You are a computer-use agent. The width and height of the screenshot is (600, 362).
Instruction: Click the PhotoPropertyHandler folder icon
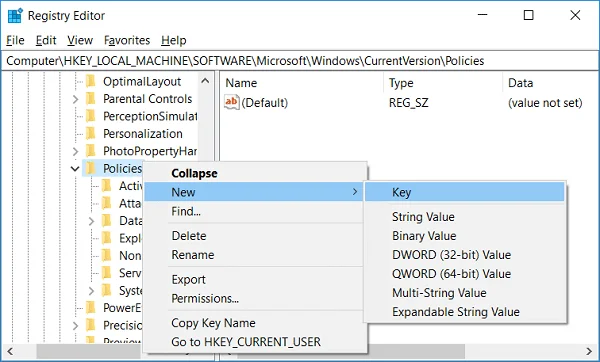pyautogui.click(x=91, y=151)
